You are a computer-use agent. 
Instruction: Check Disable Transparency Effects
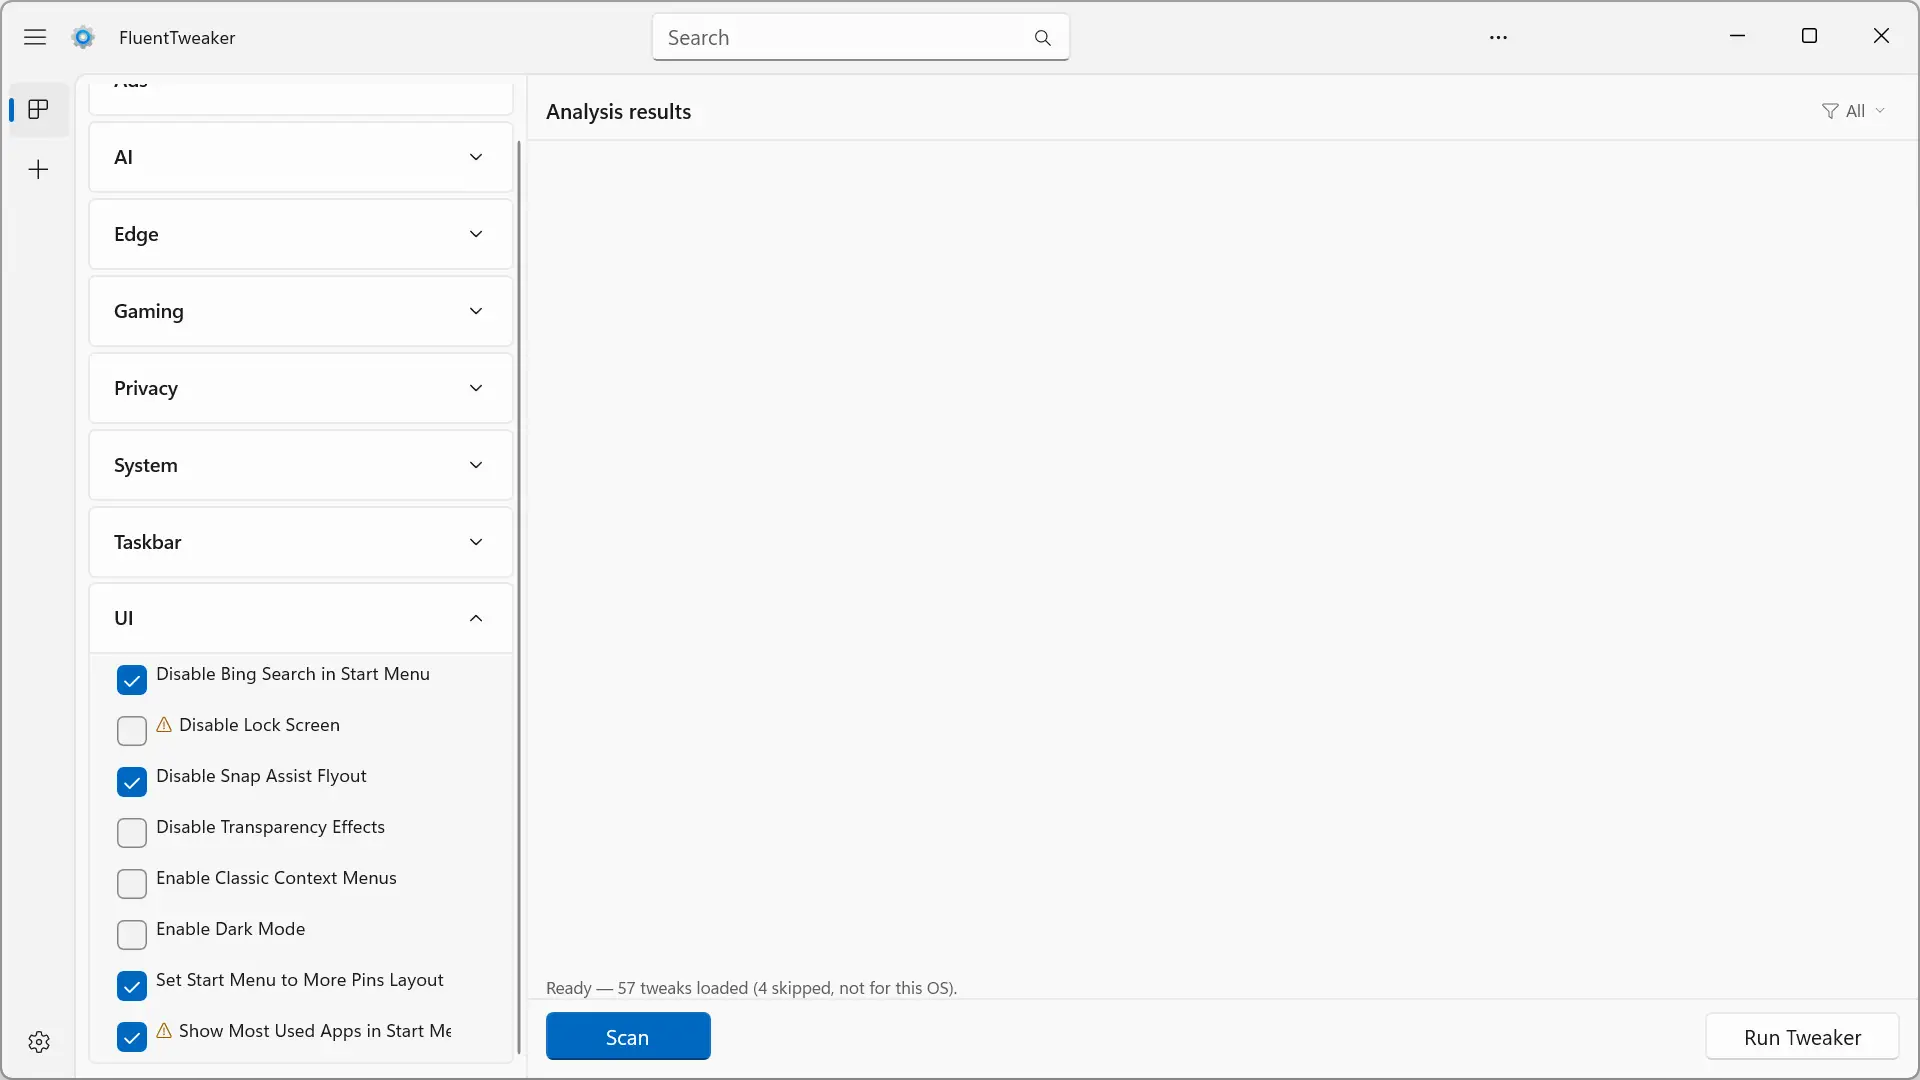(132, 833)
